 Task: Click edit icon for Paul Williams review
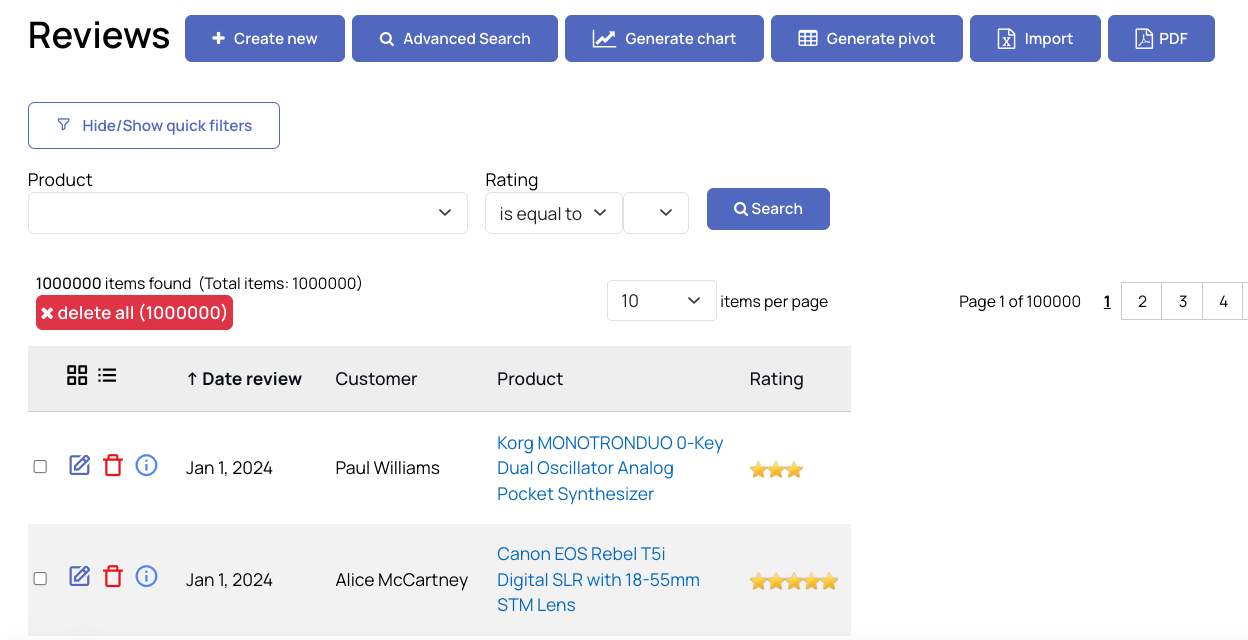click(80, 465)
